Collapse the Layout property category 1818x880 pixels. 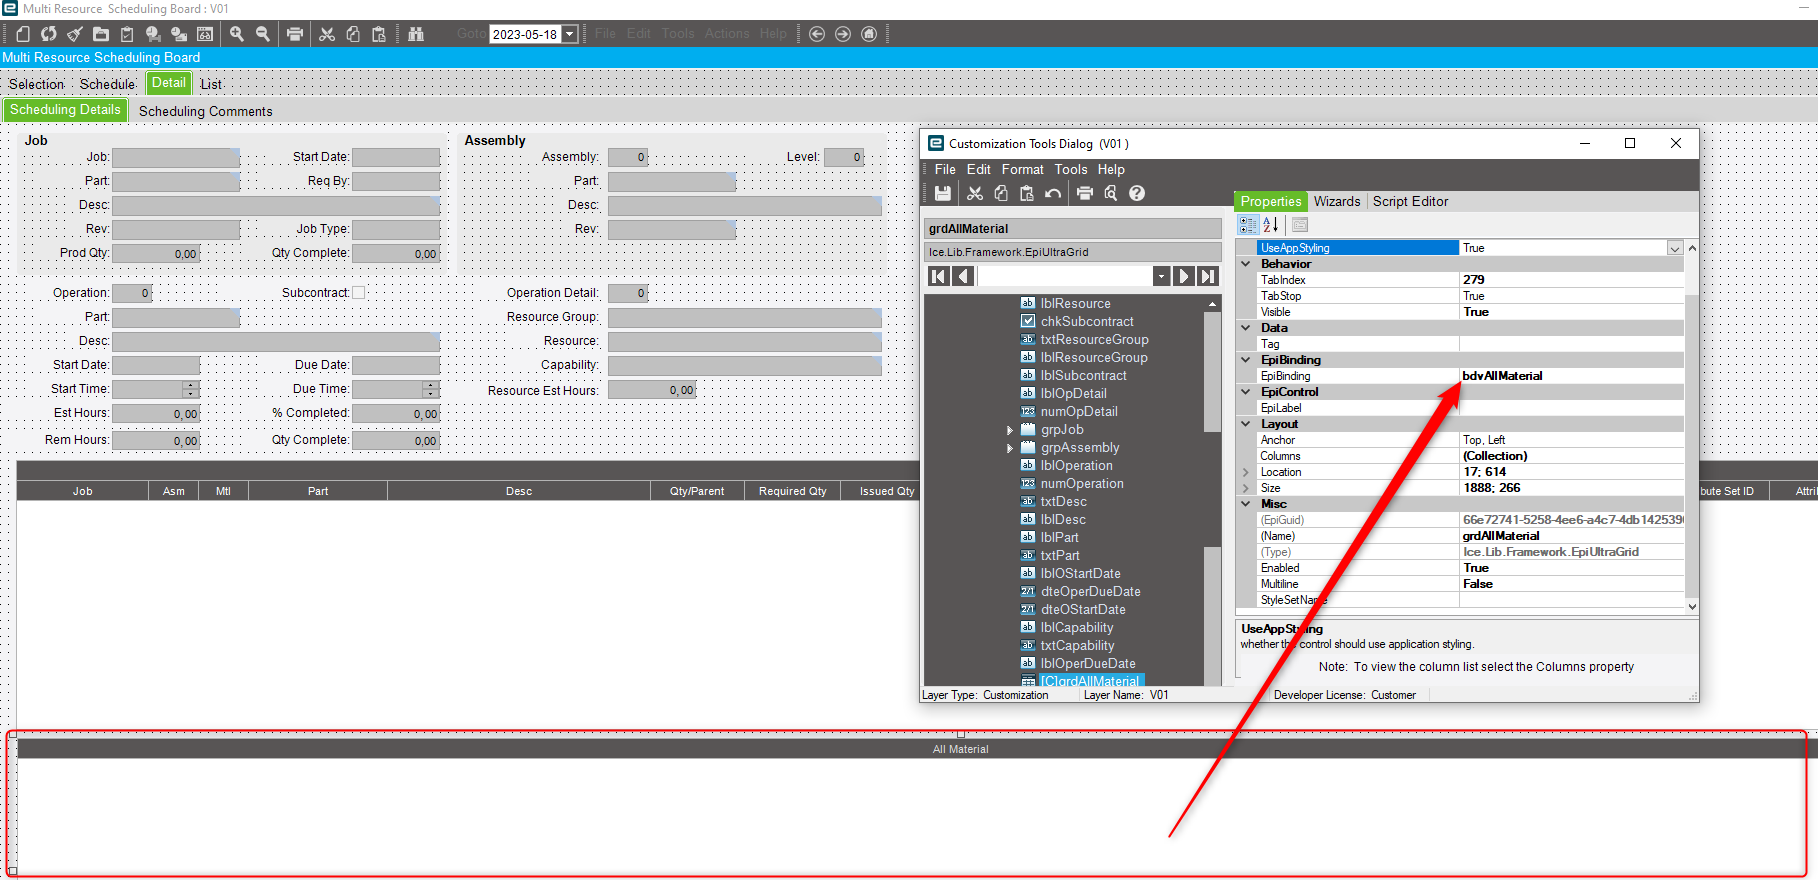(x=1246, y=424)
